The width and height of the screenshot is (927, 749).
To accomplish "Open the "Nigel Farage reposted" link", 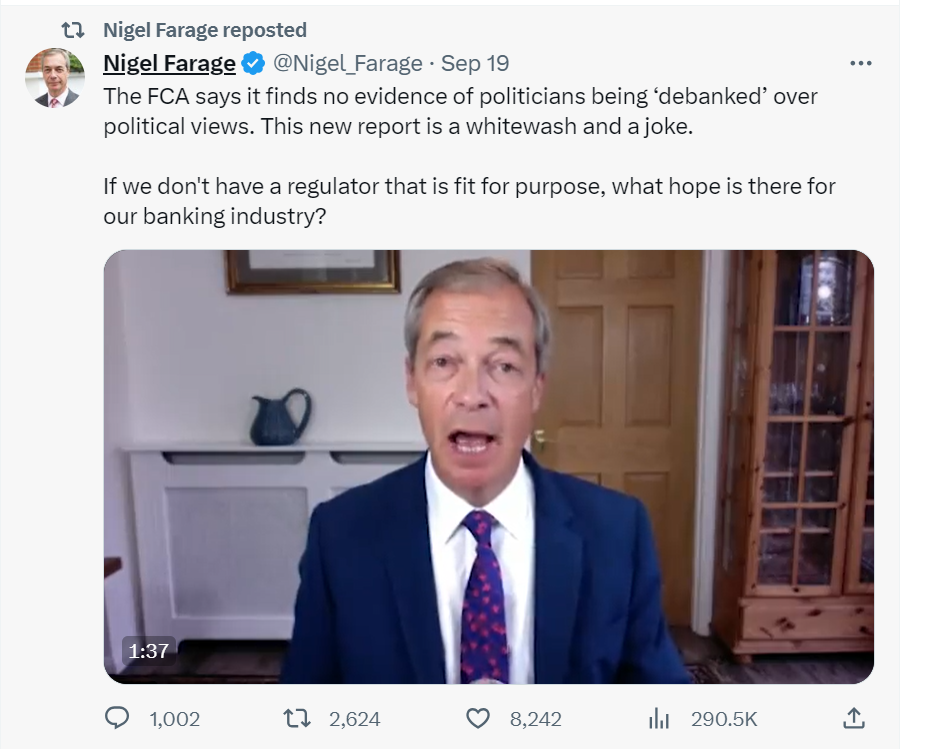I will click(x=205, y=30).
